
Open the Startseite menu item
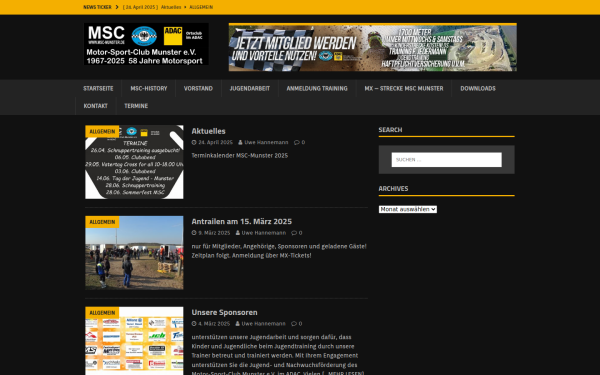[x=98, y=88]
